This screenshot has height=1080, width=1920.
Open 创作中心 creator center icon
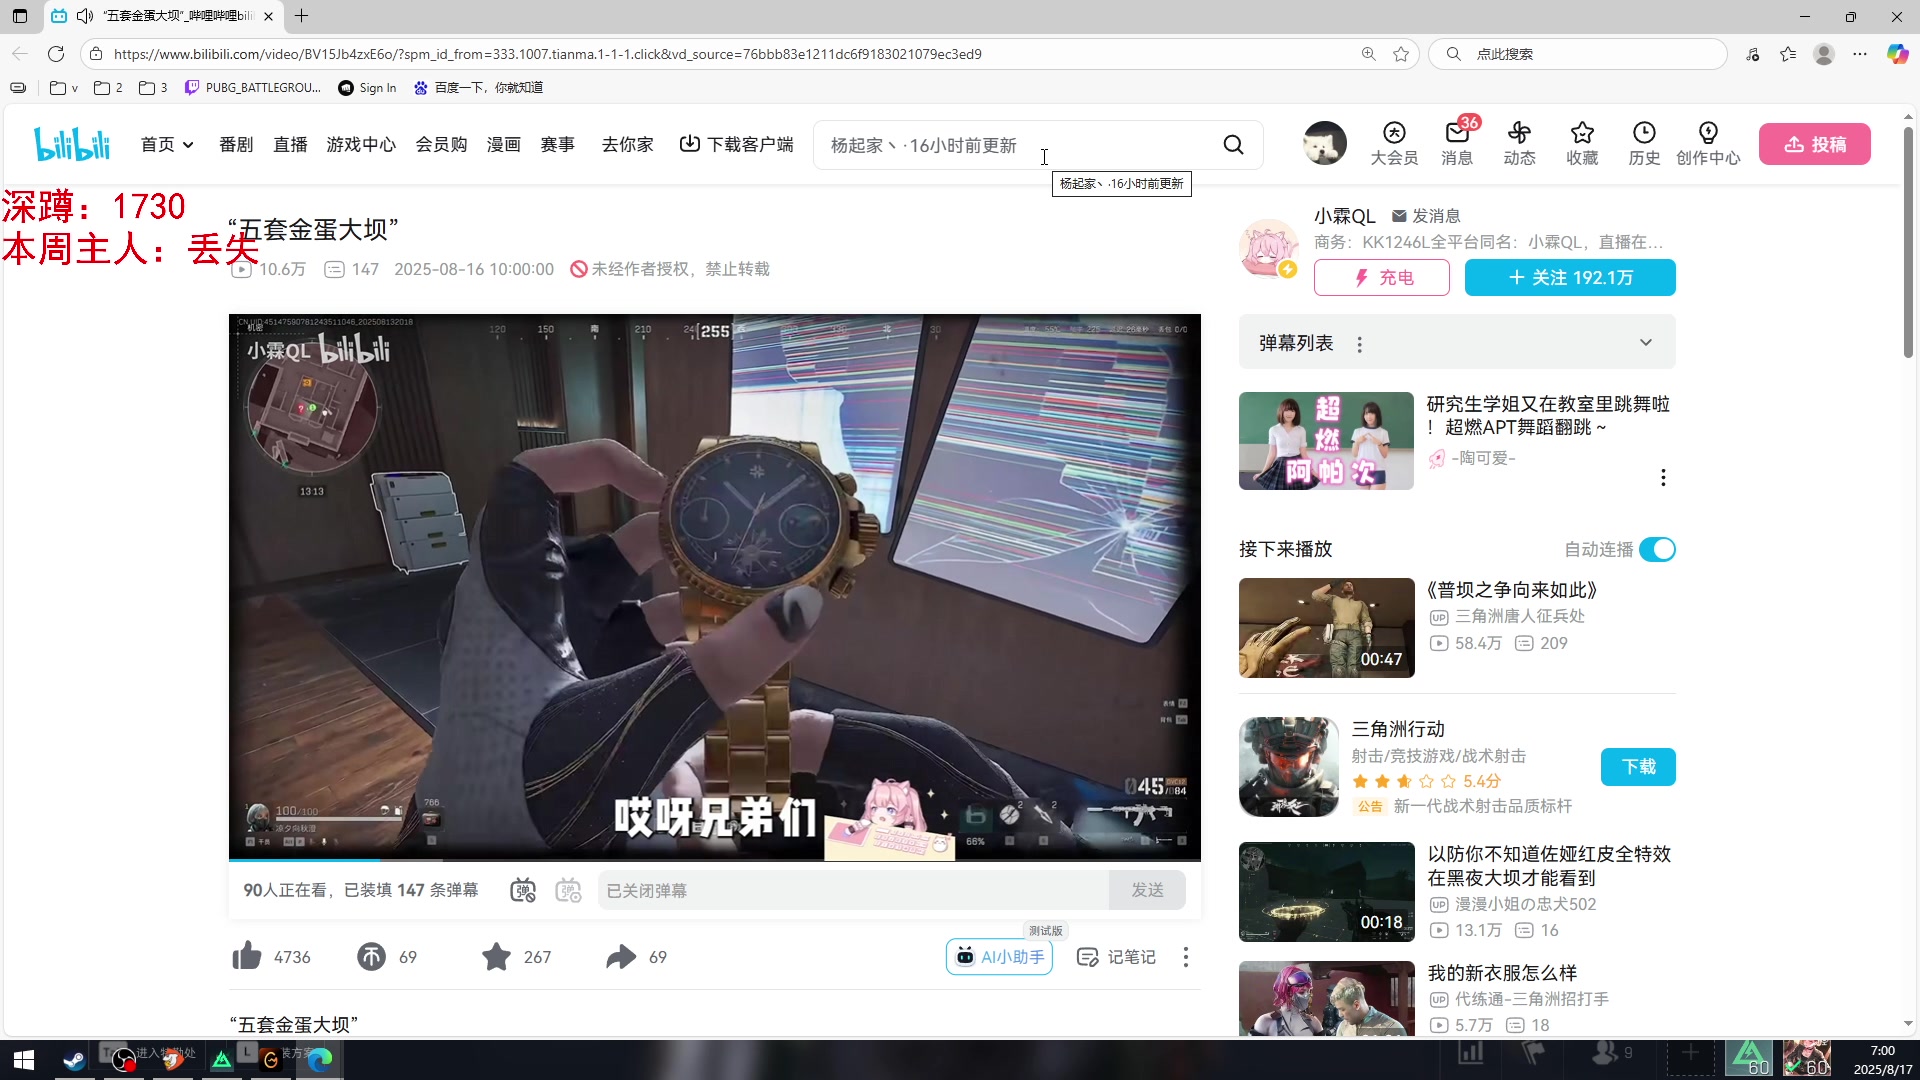pyautogui.click(x=1708, y=144)
